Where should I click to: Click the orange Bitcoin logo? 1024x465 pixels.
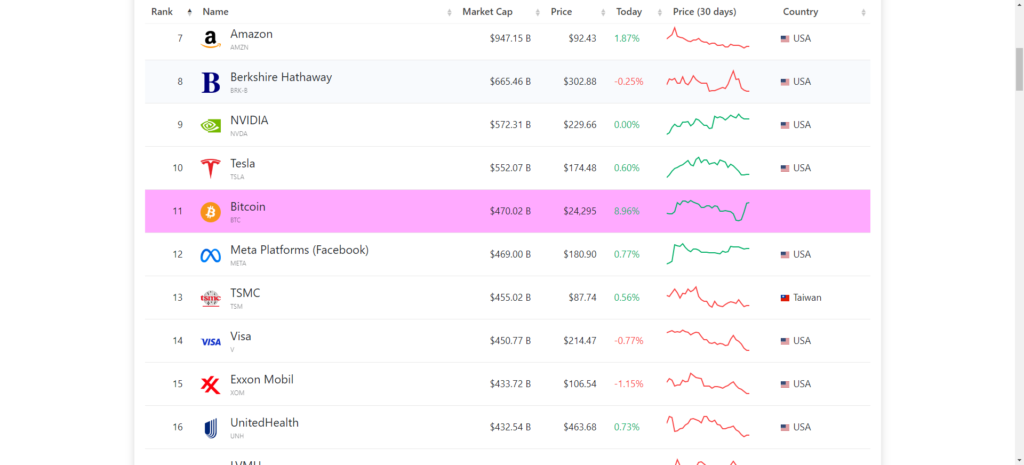[210, 212]
